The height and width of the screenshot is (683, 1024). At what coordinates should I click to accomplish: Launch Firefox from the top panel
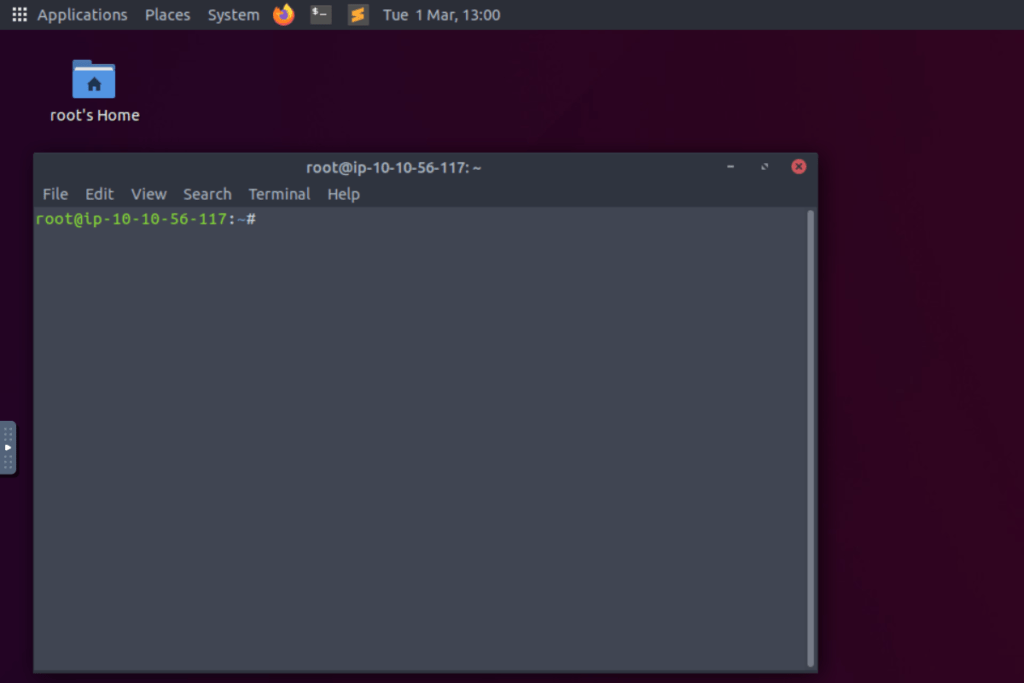[284, 15]
